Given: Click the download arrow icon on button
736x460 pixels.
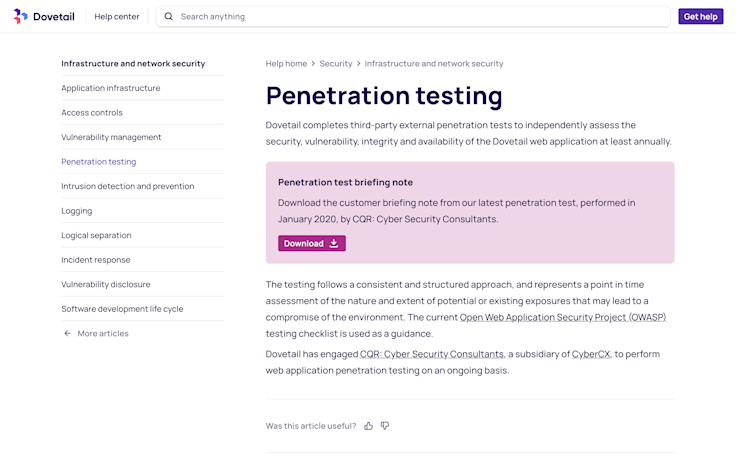Looking at the screenshot, I should tap(334, 243).
